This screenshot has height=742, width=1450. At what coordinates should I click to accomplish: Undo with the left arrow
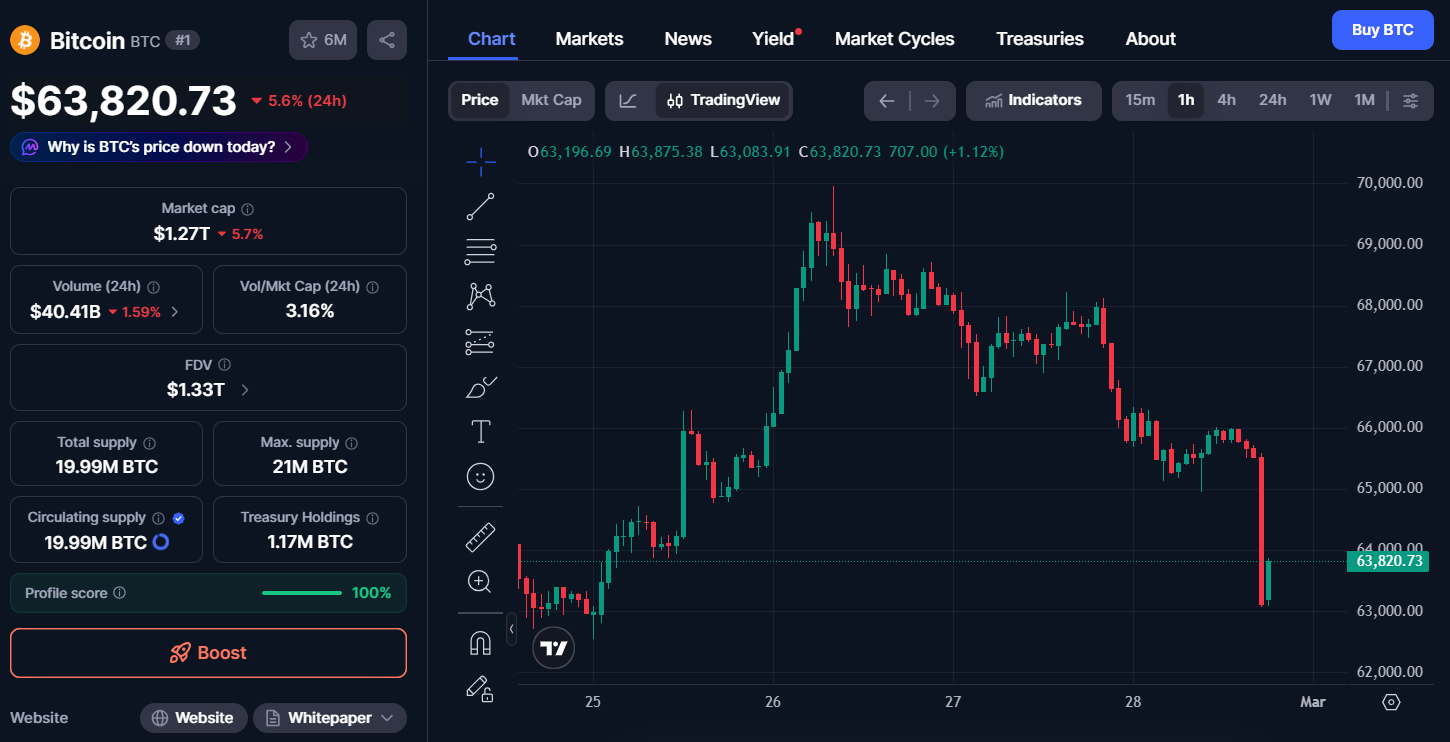[886, 101]
